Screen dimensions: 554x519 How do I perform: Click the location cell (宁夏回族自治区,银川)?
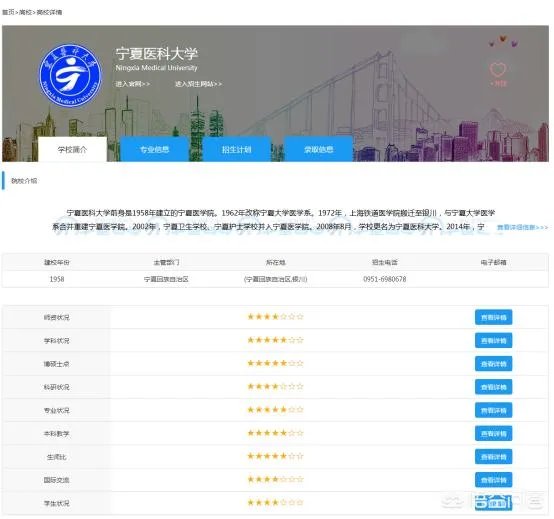click(275, 279)
